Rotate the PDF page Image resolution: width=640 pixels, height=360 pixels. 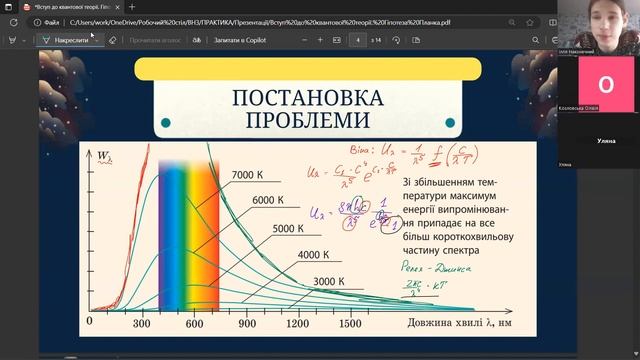coord(396,40)
